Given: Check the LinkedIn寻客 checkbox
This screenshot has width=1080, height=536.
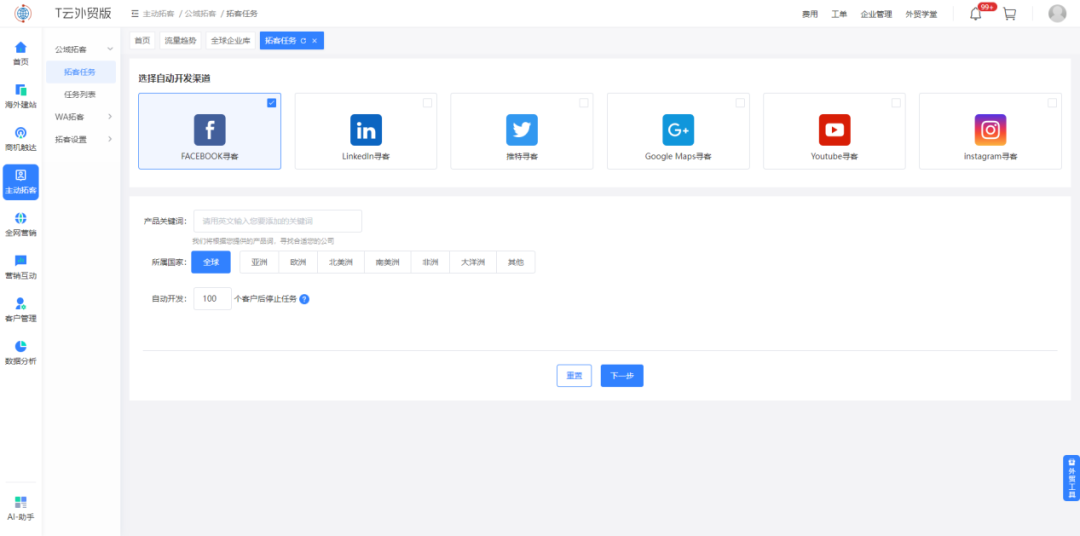Looking at the screenshot, I should [x=427, y=103].
